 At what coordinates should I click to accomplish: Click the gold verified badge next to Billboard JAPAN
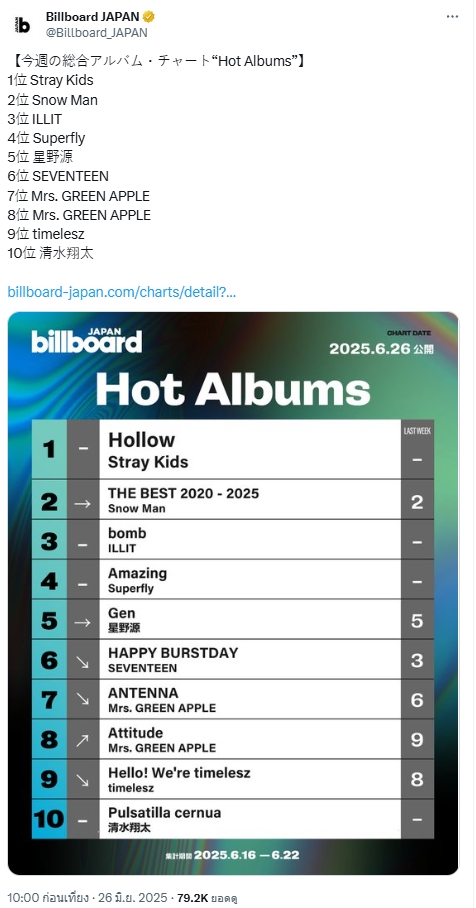[x=149, y=17]
